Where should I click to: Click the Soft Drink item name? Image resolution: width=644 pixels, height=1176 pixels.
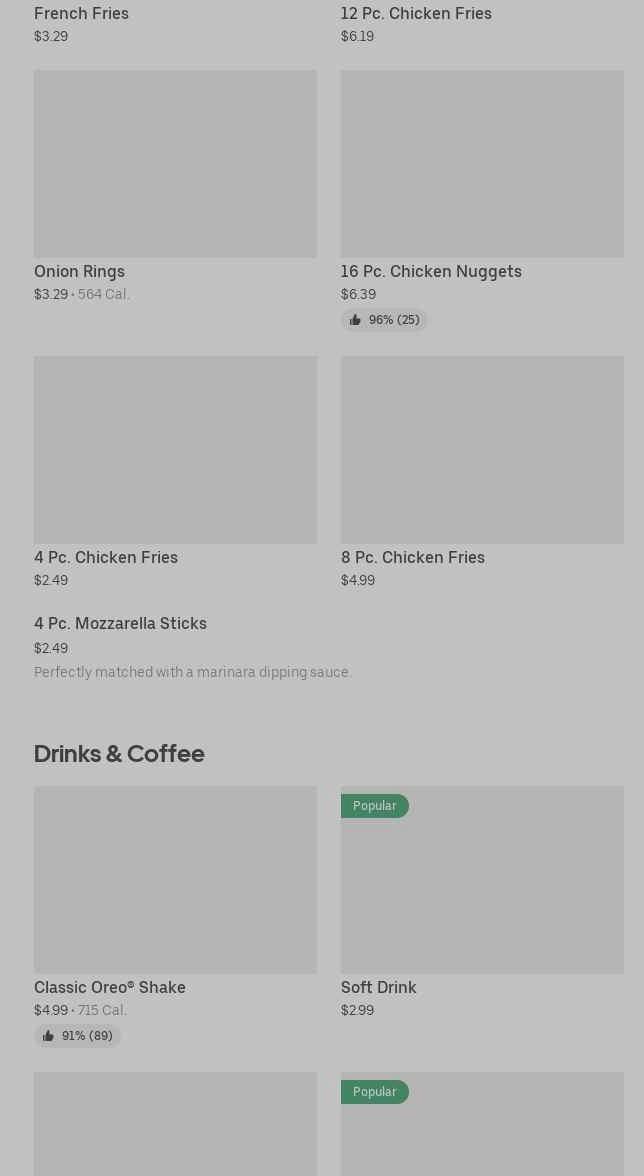pos(378,987)
